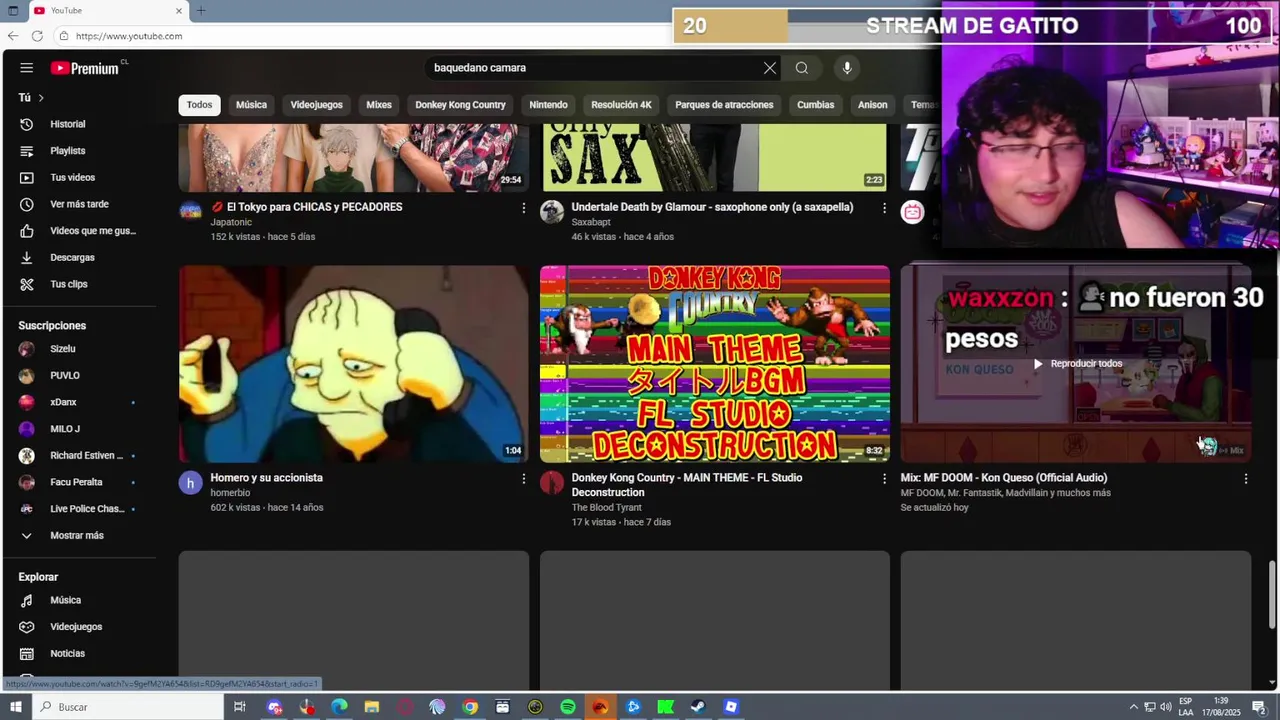
Task: Start voice search with the microphone icon
Action: pos(846,68)
